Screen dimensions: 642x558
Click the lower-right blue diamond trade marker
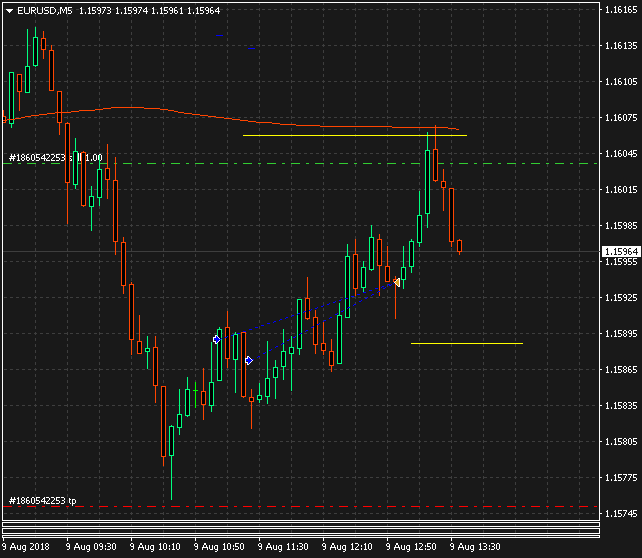tap(248, 360)
